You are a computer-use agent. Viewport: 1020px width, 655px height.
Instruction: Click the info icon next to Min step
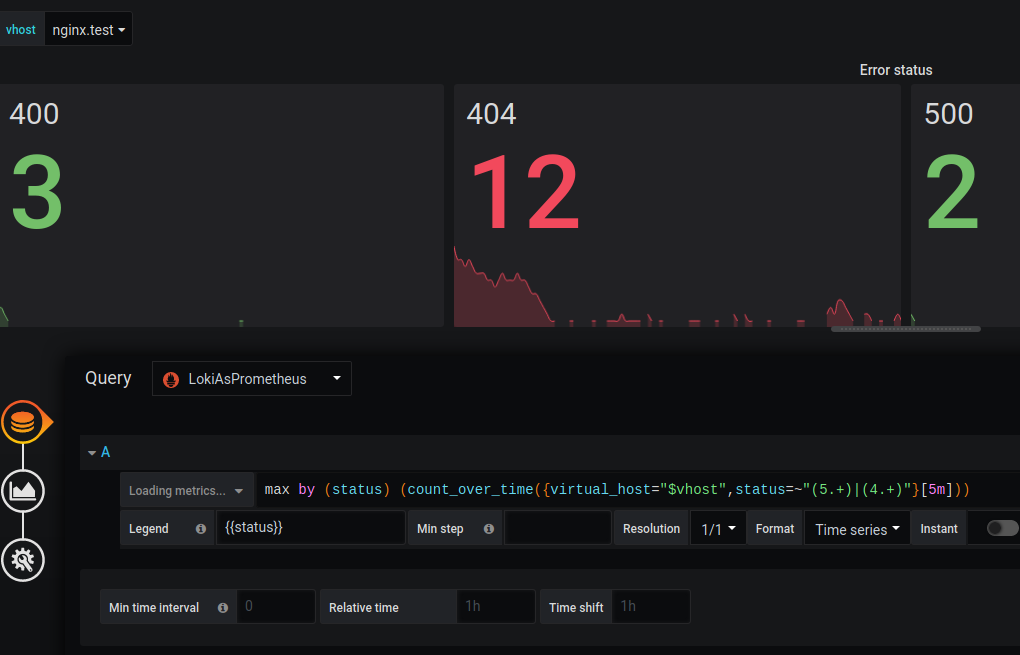pyautogui.click(x=489, y=529)
